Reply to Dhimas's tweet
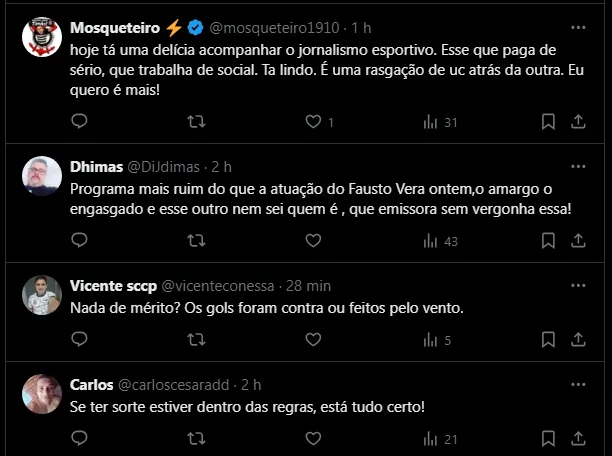This screenshot has width=612, height=456. coord(80,240)
